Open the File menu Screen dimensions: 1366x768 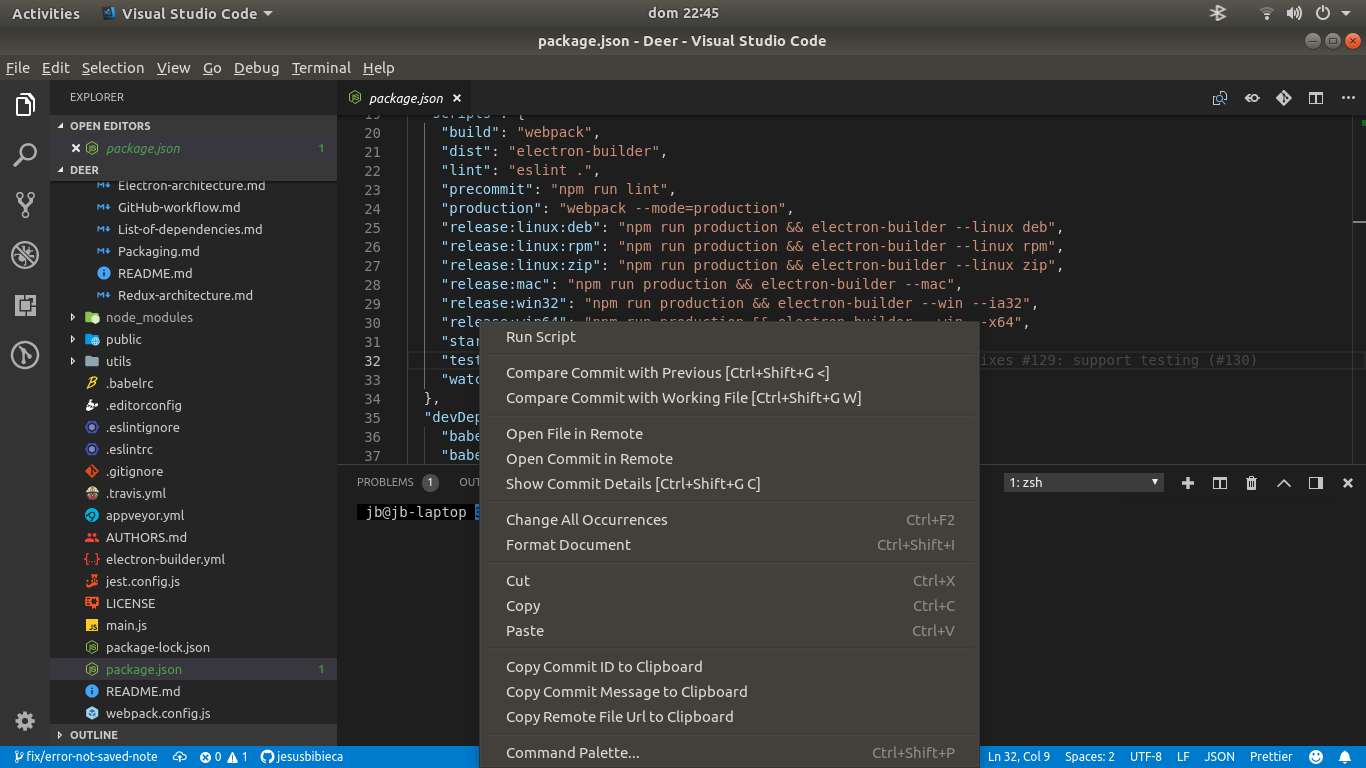pyautogui.click(x=18, y=68)
